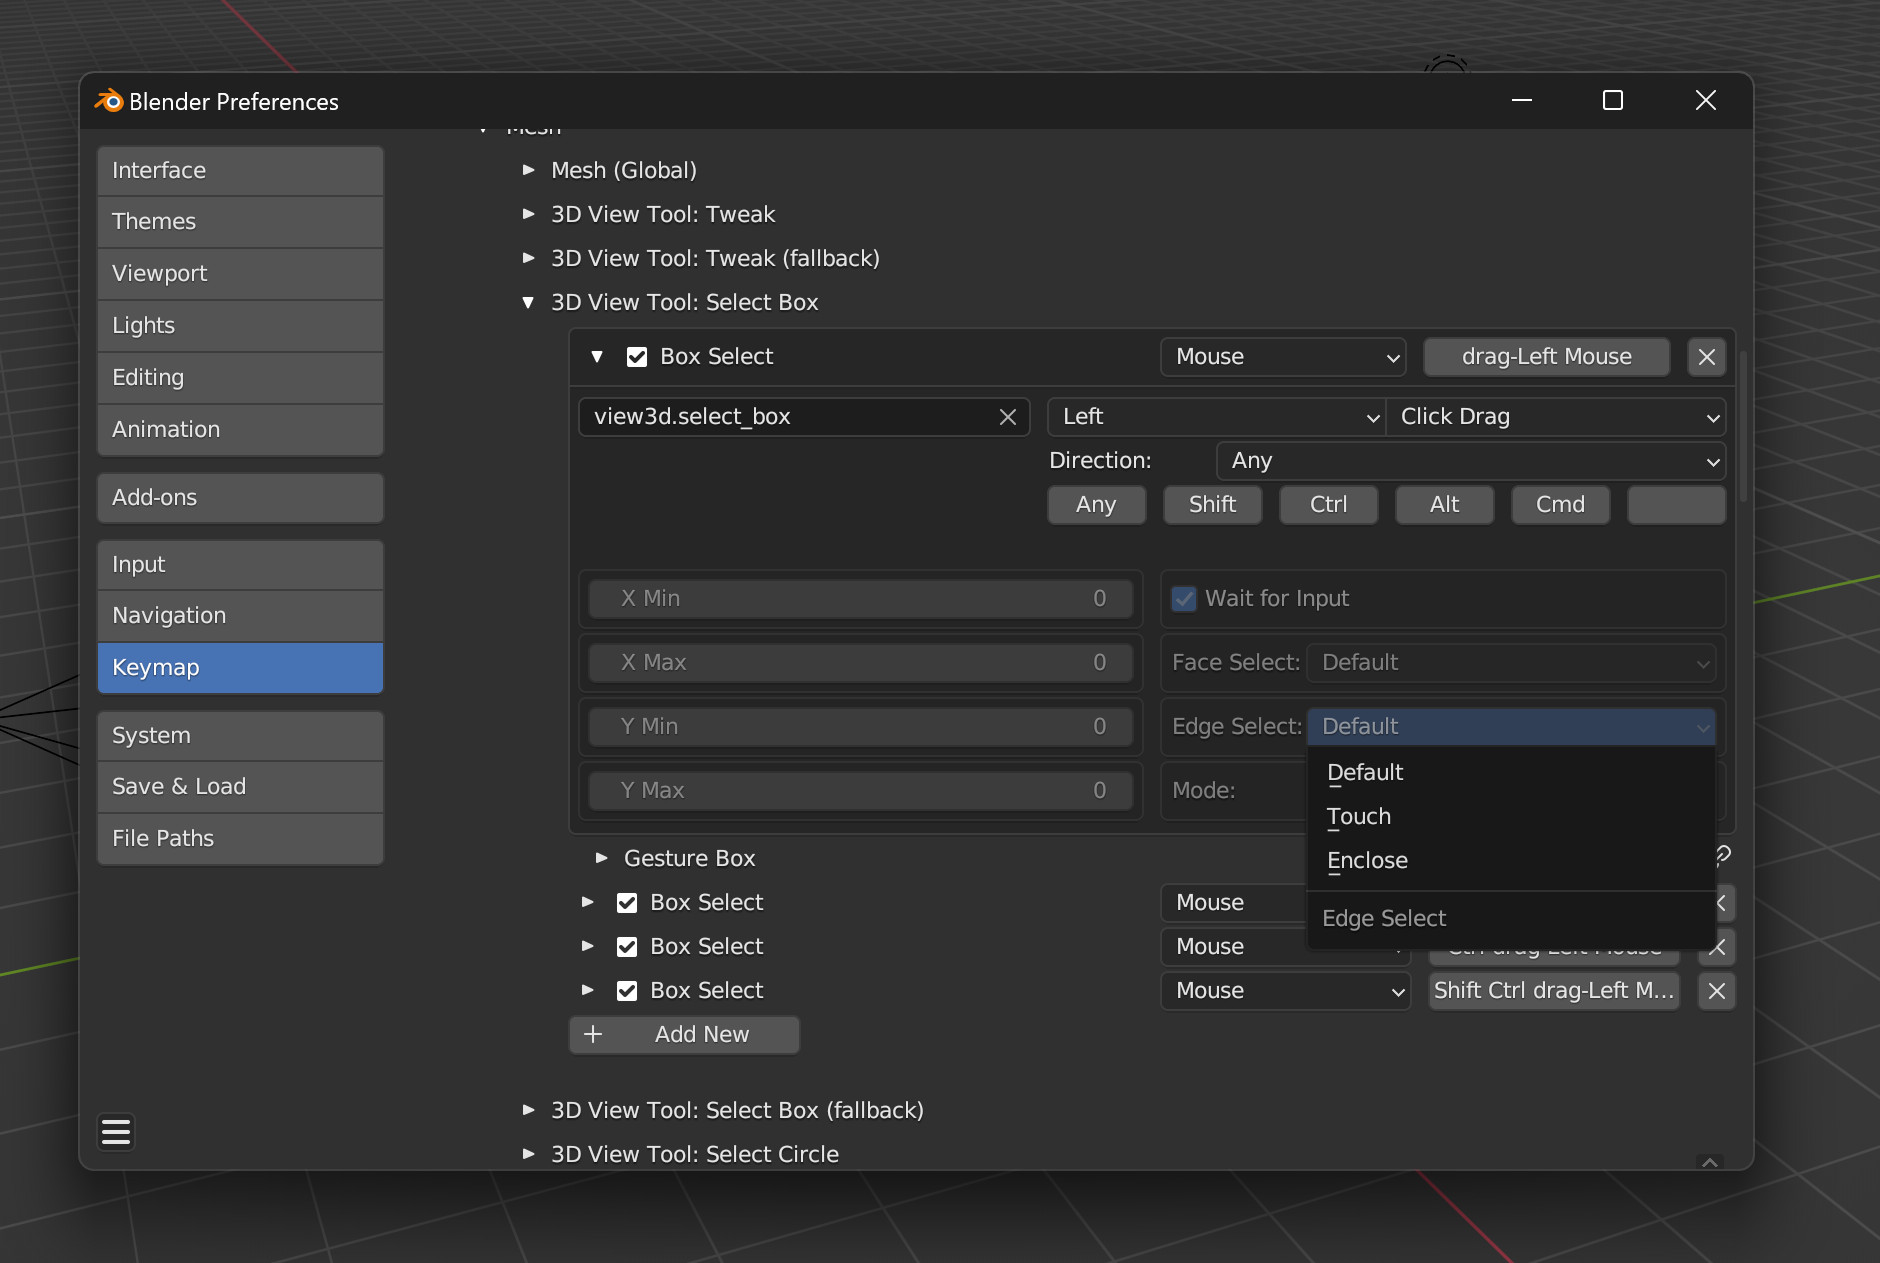This screenshot has width=1880, height=1263.
Task: Remove the Shift Ctrl drag-Left Mouse entry
Action: [1717, 991]
